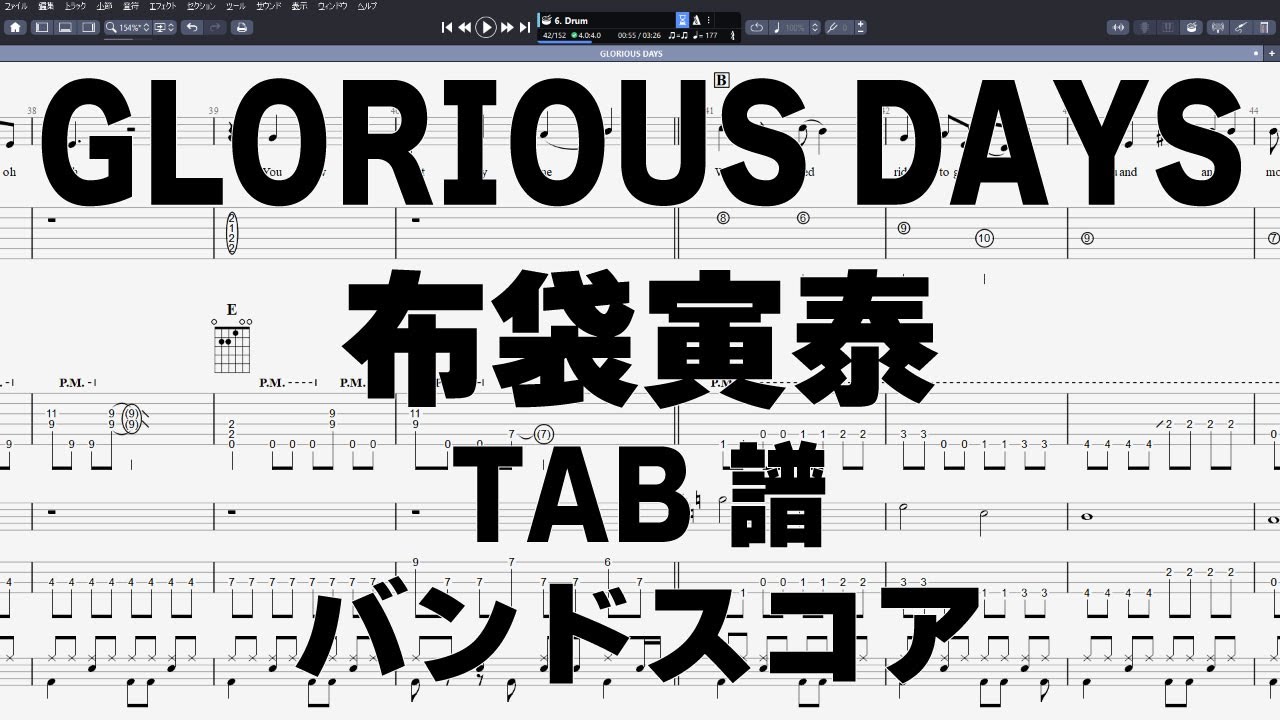1280x720 pixels.
Task: Open the エフェクト menu
Action: 163,6
